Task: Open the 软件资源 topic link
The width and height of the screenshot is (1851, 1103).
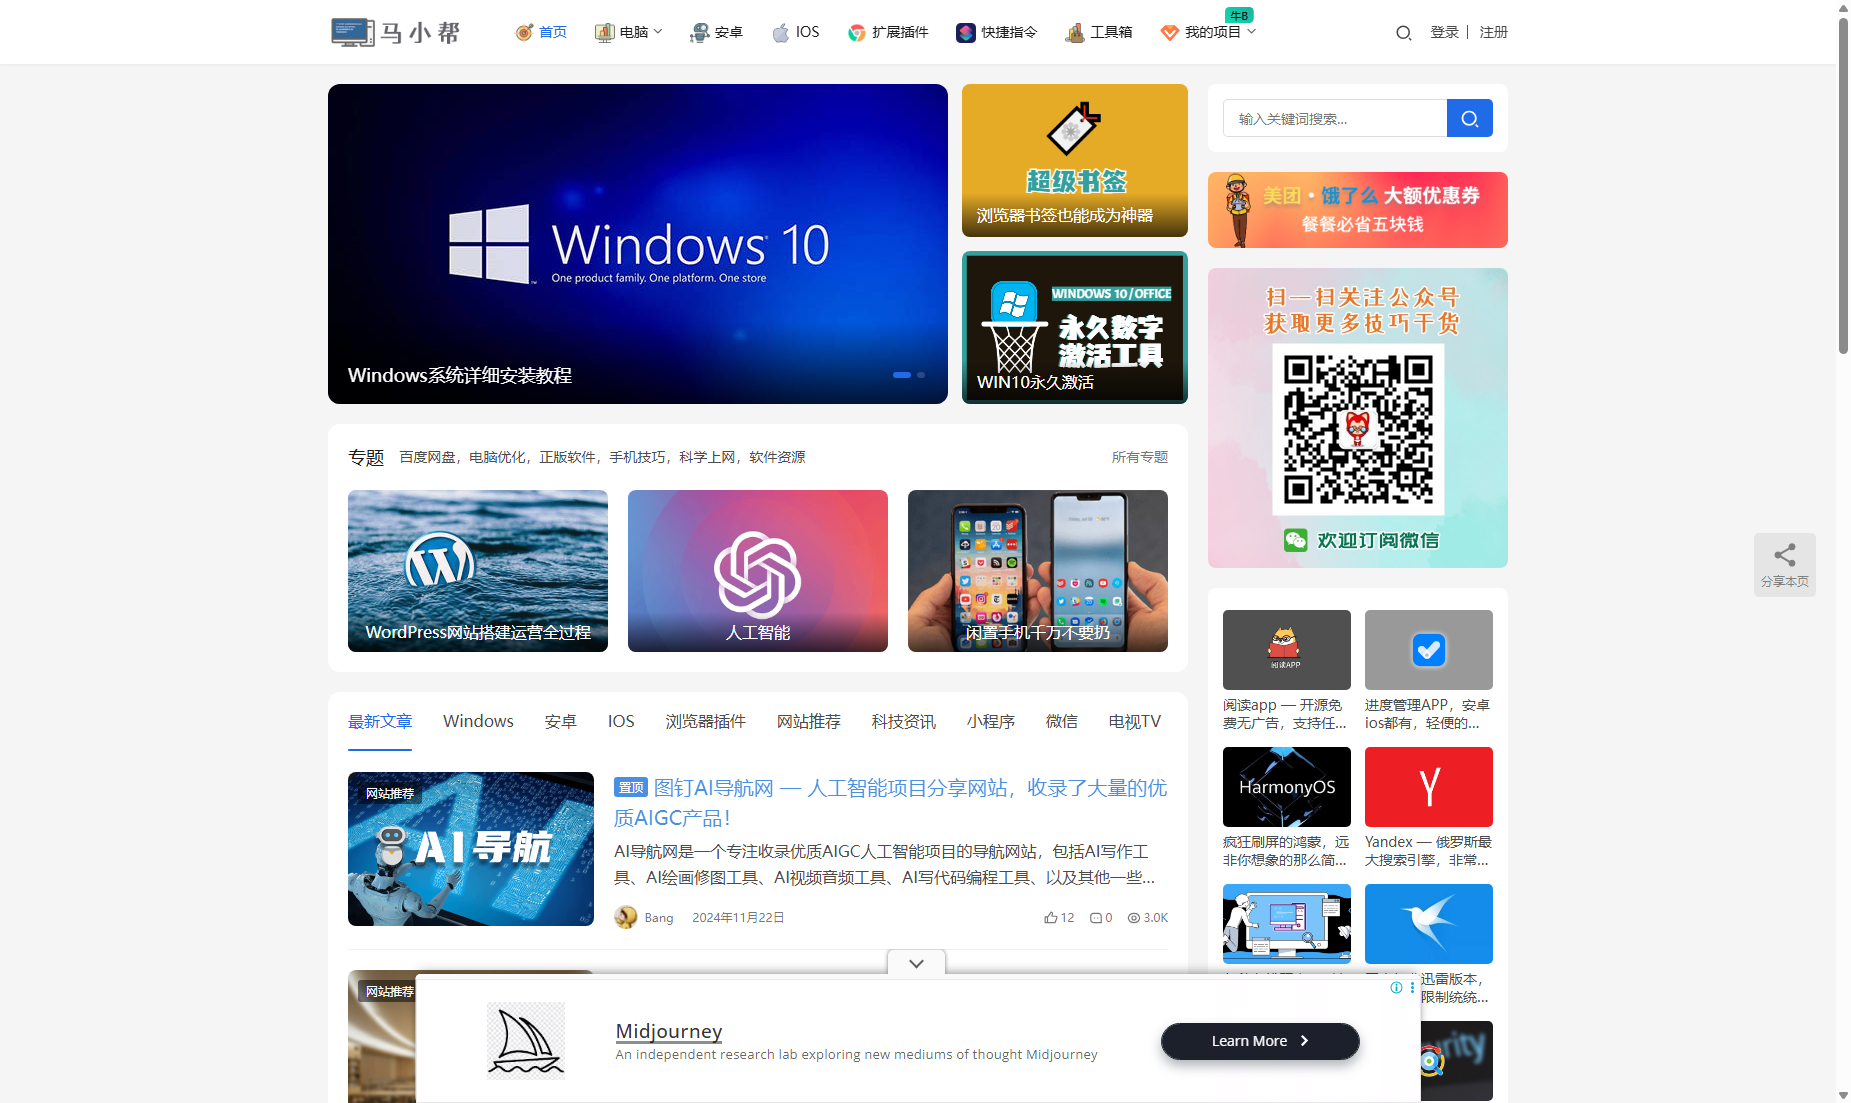Action: tap(777, 457)
